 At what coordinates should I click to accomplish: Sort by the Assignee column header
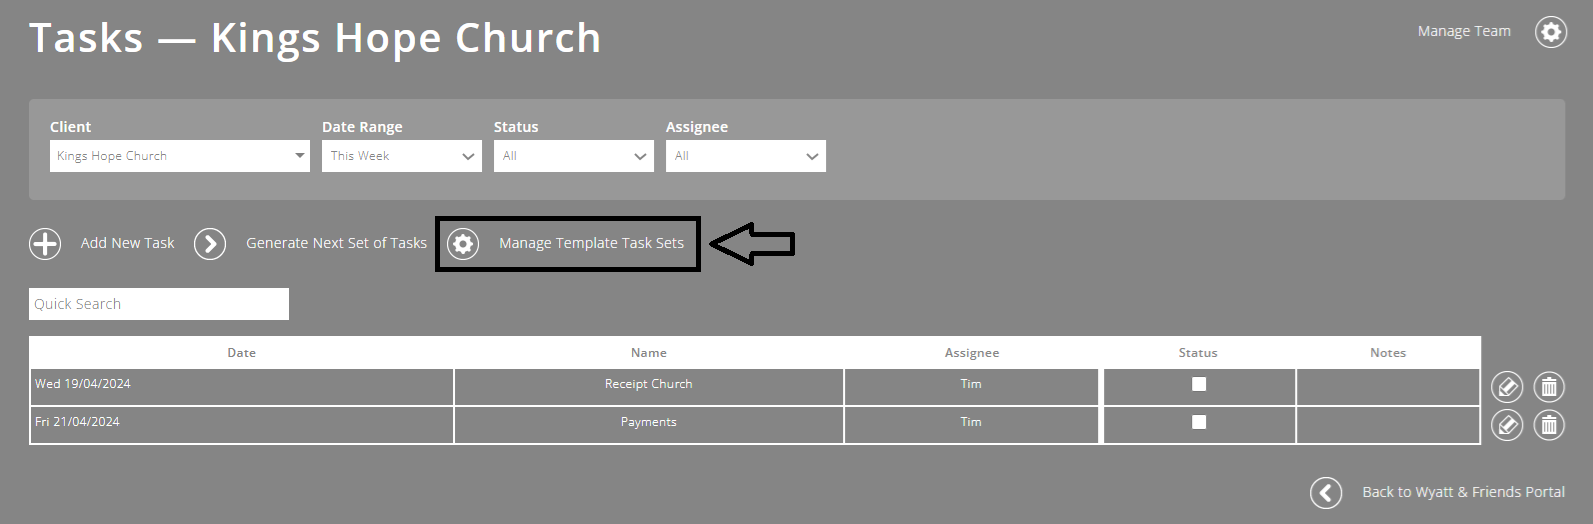click(972, 353)
